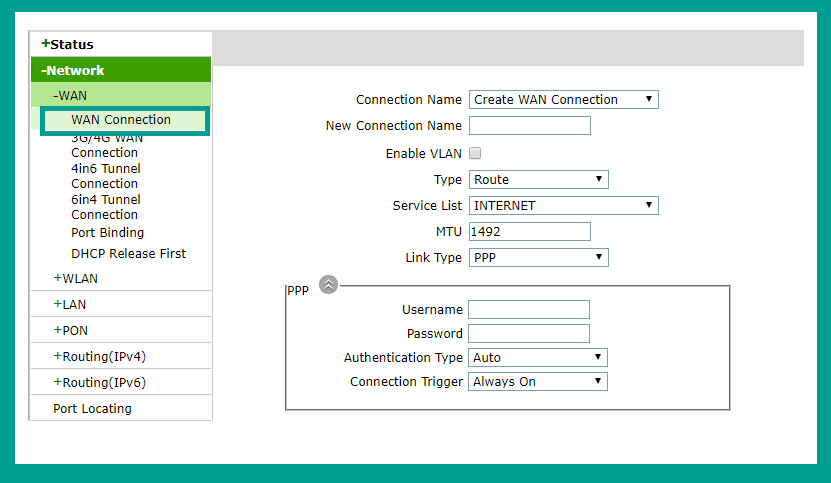831x483 pixels.
Task: Open the Type dropdown showing Route
Action: (538, 180)
